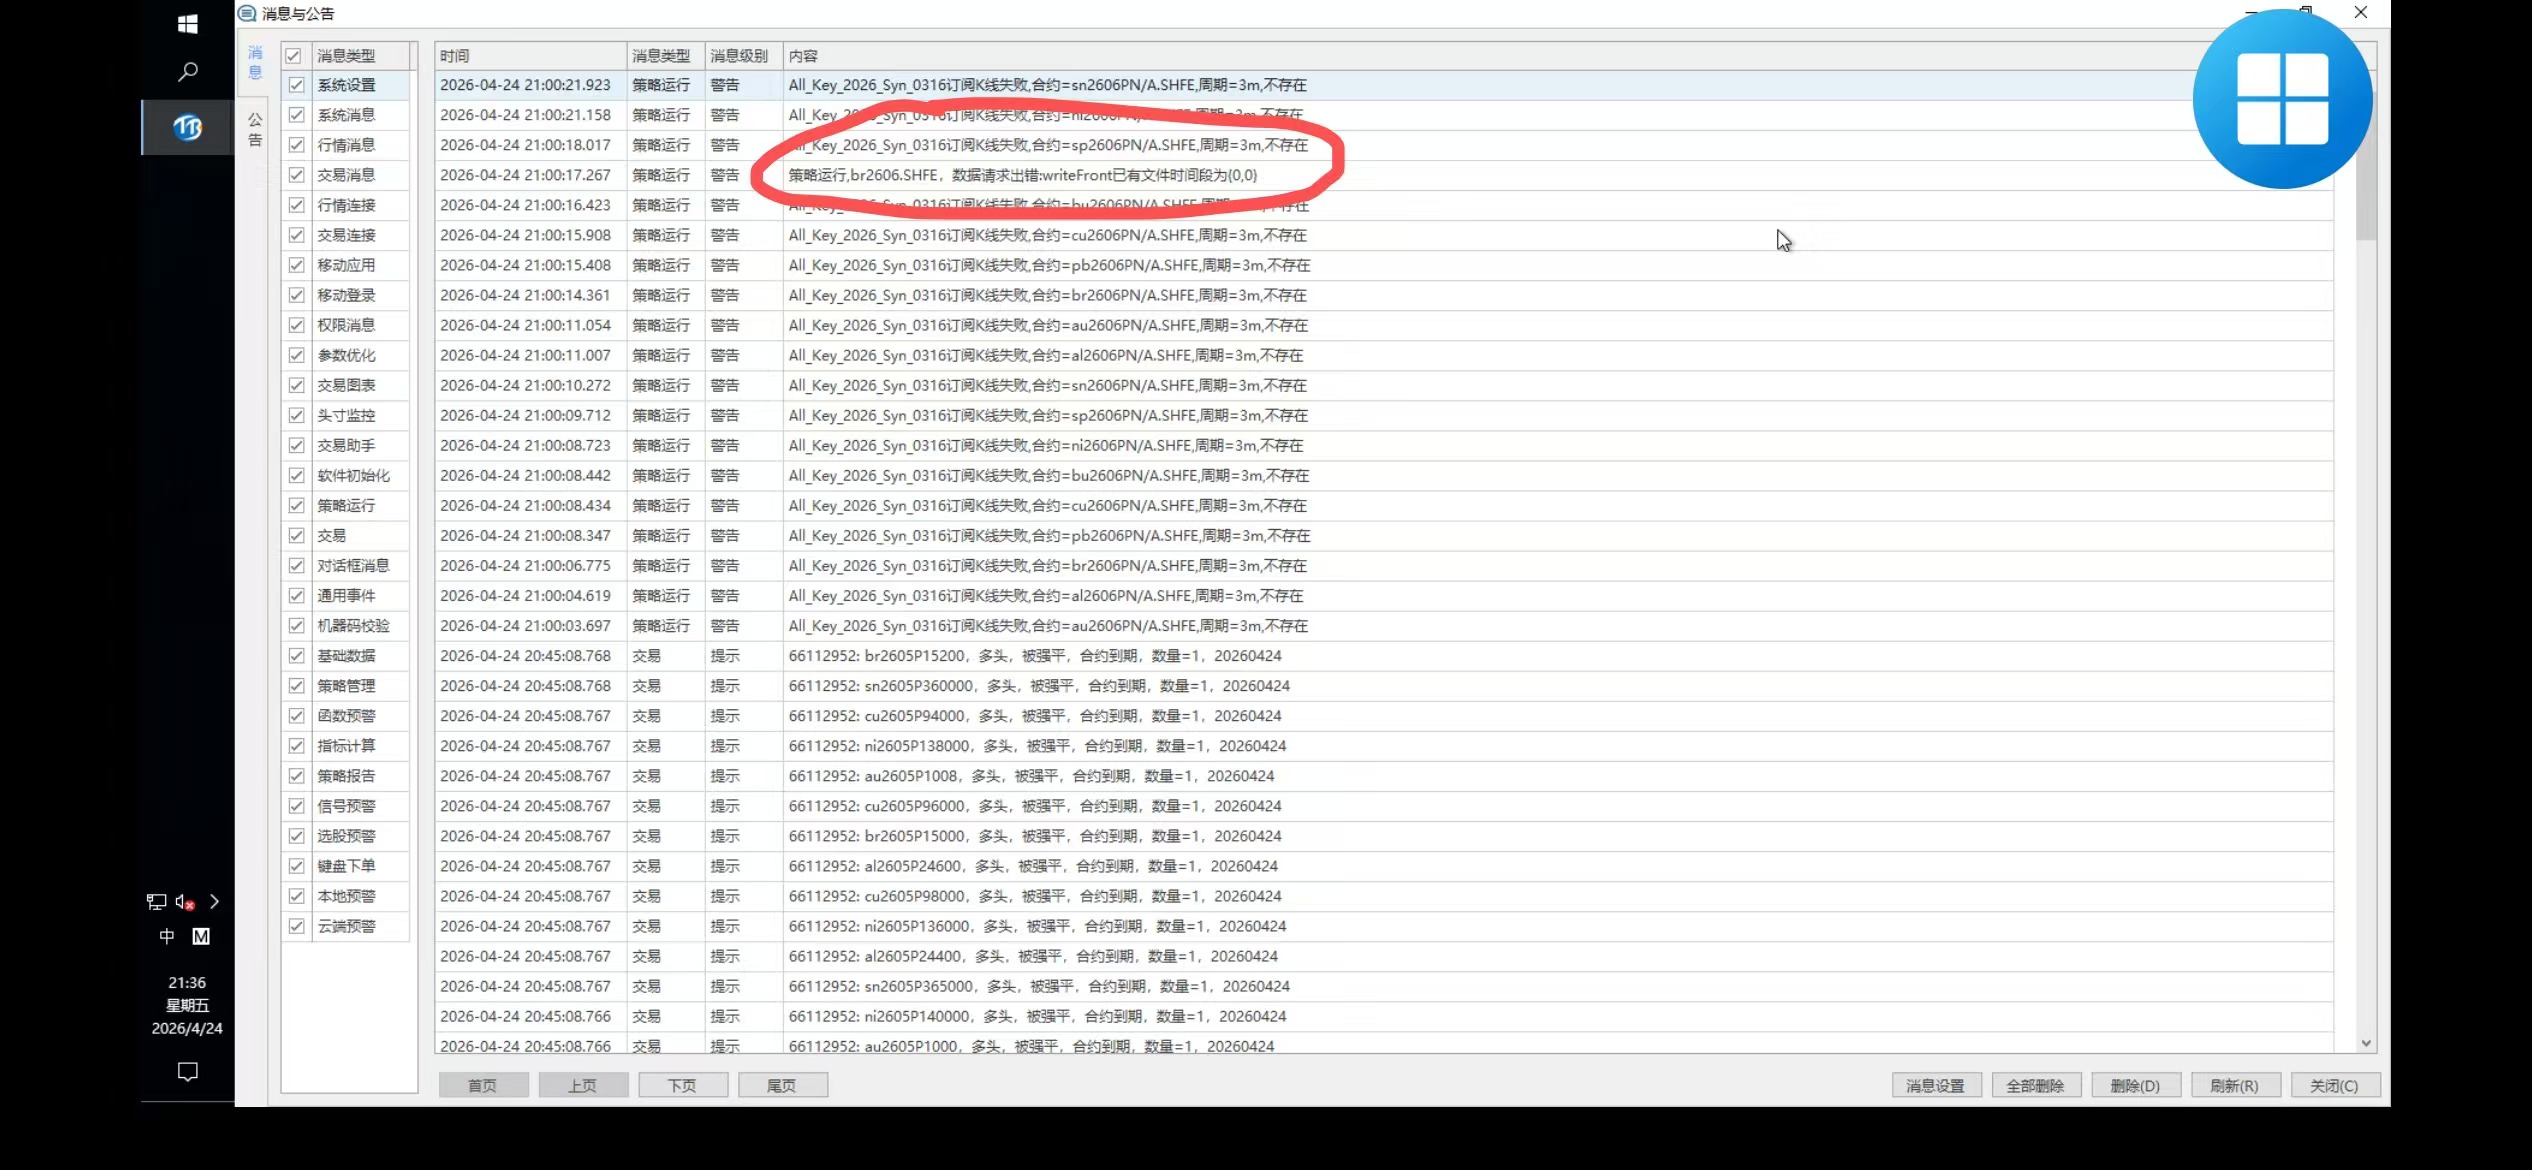Viewport: 2532px width, 1170px height.
Task: Click the M input method tray icon
Action: tap(201, 936)
